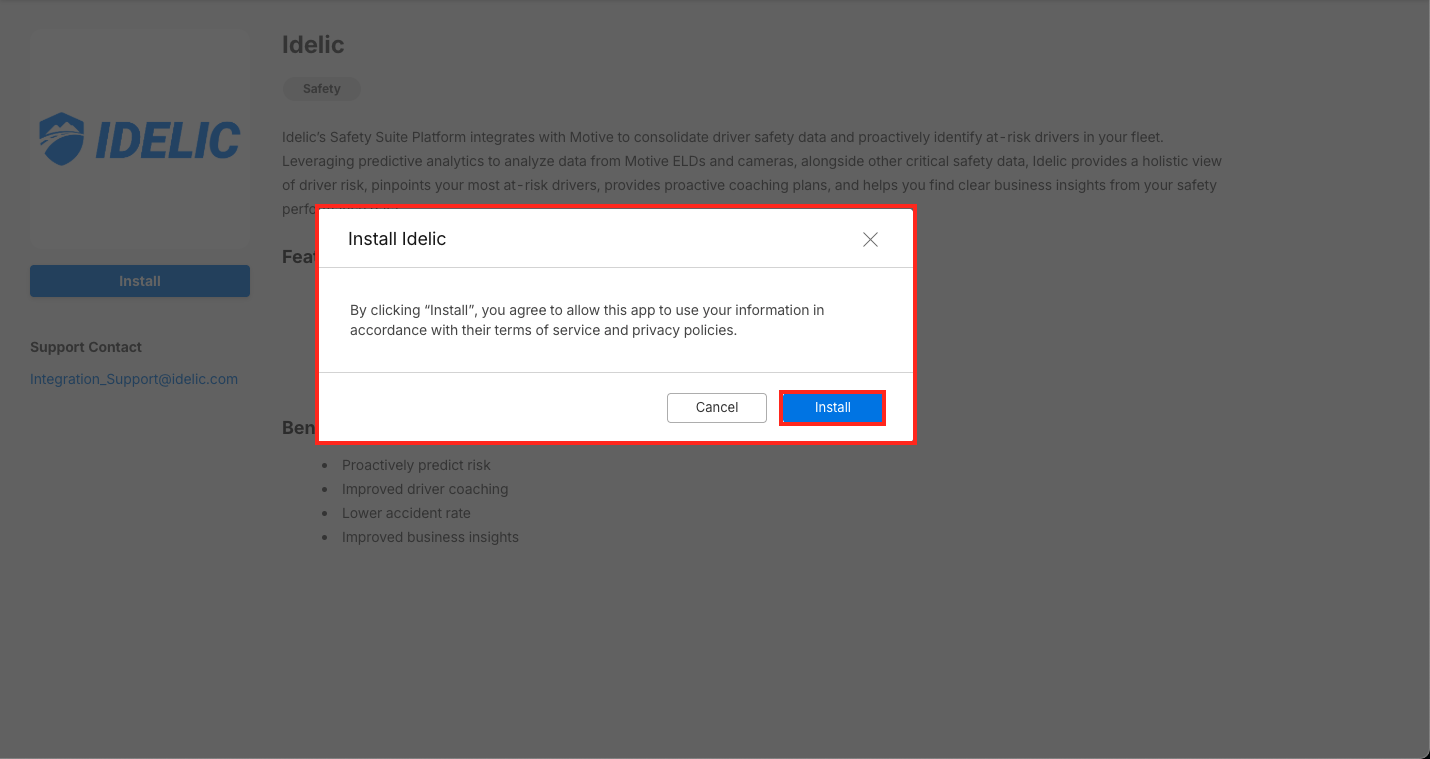Confirm with the blue Install button in the dialog

pos(832,408)
